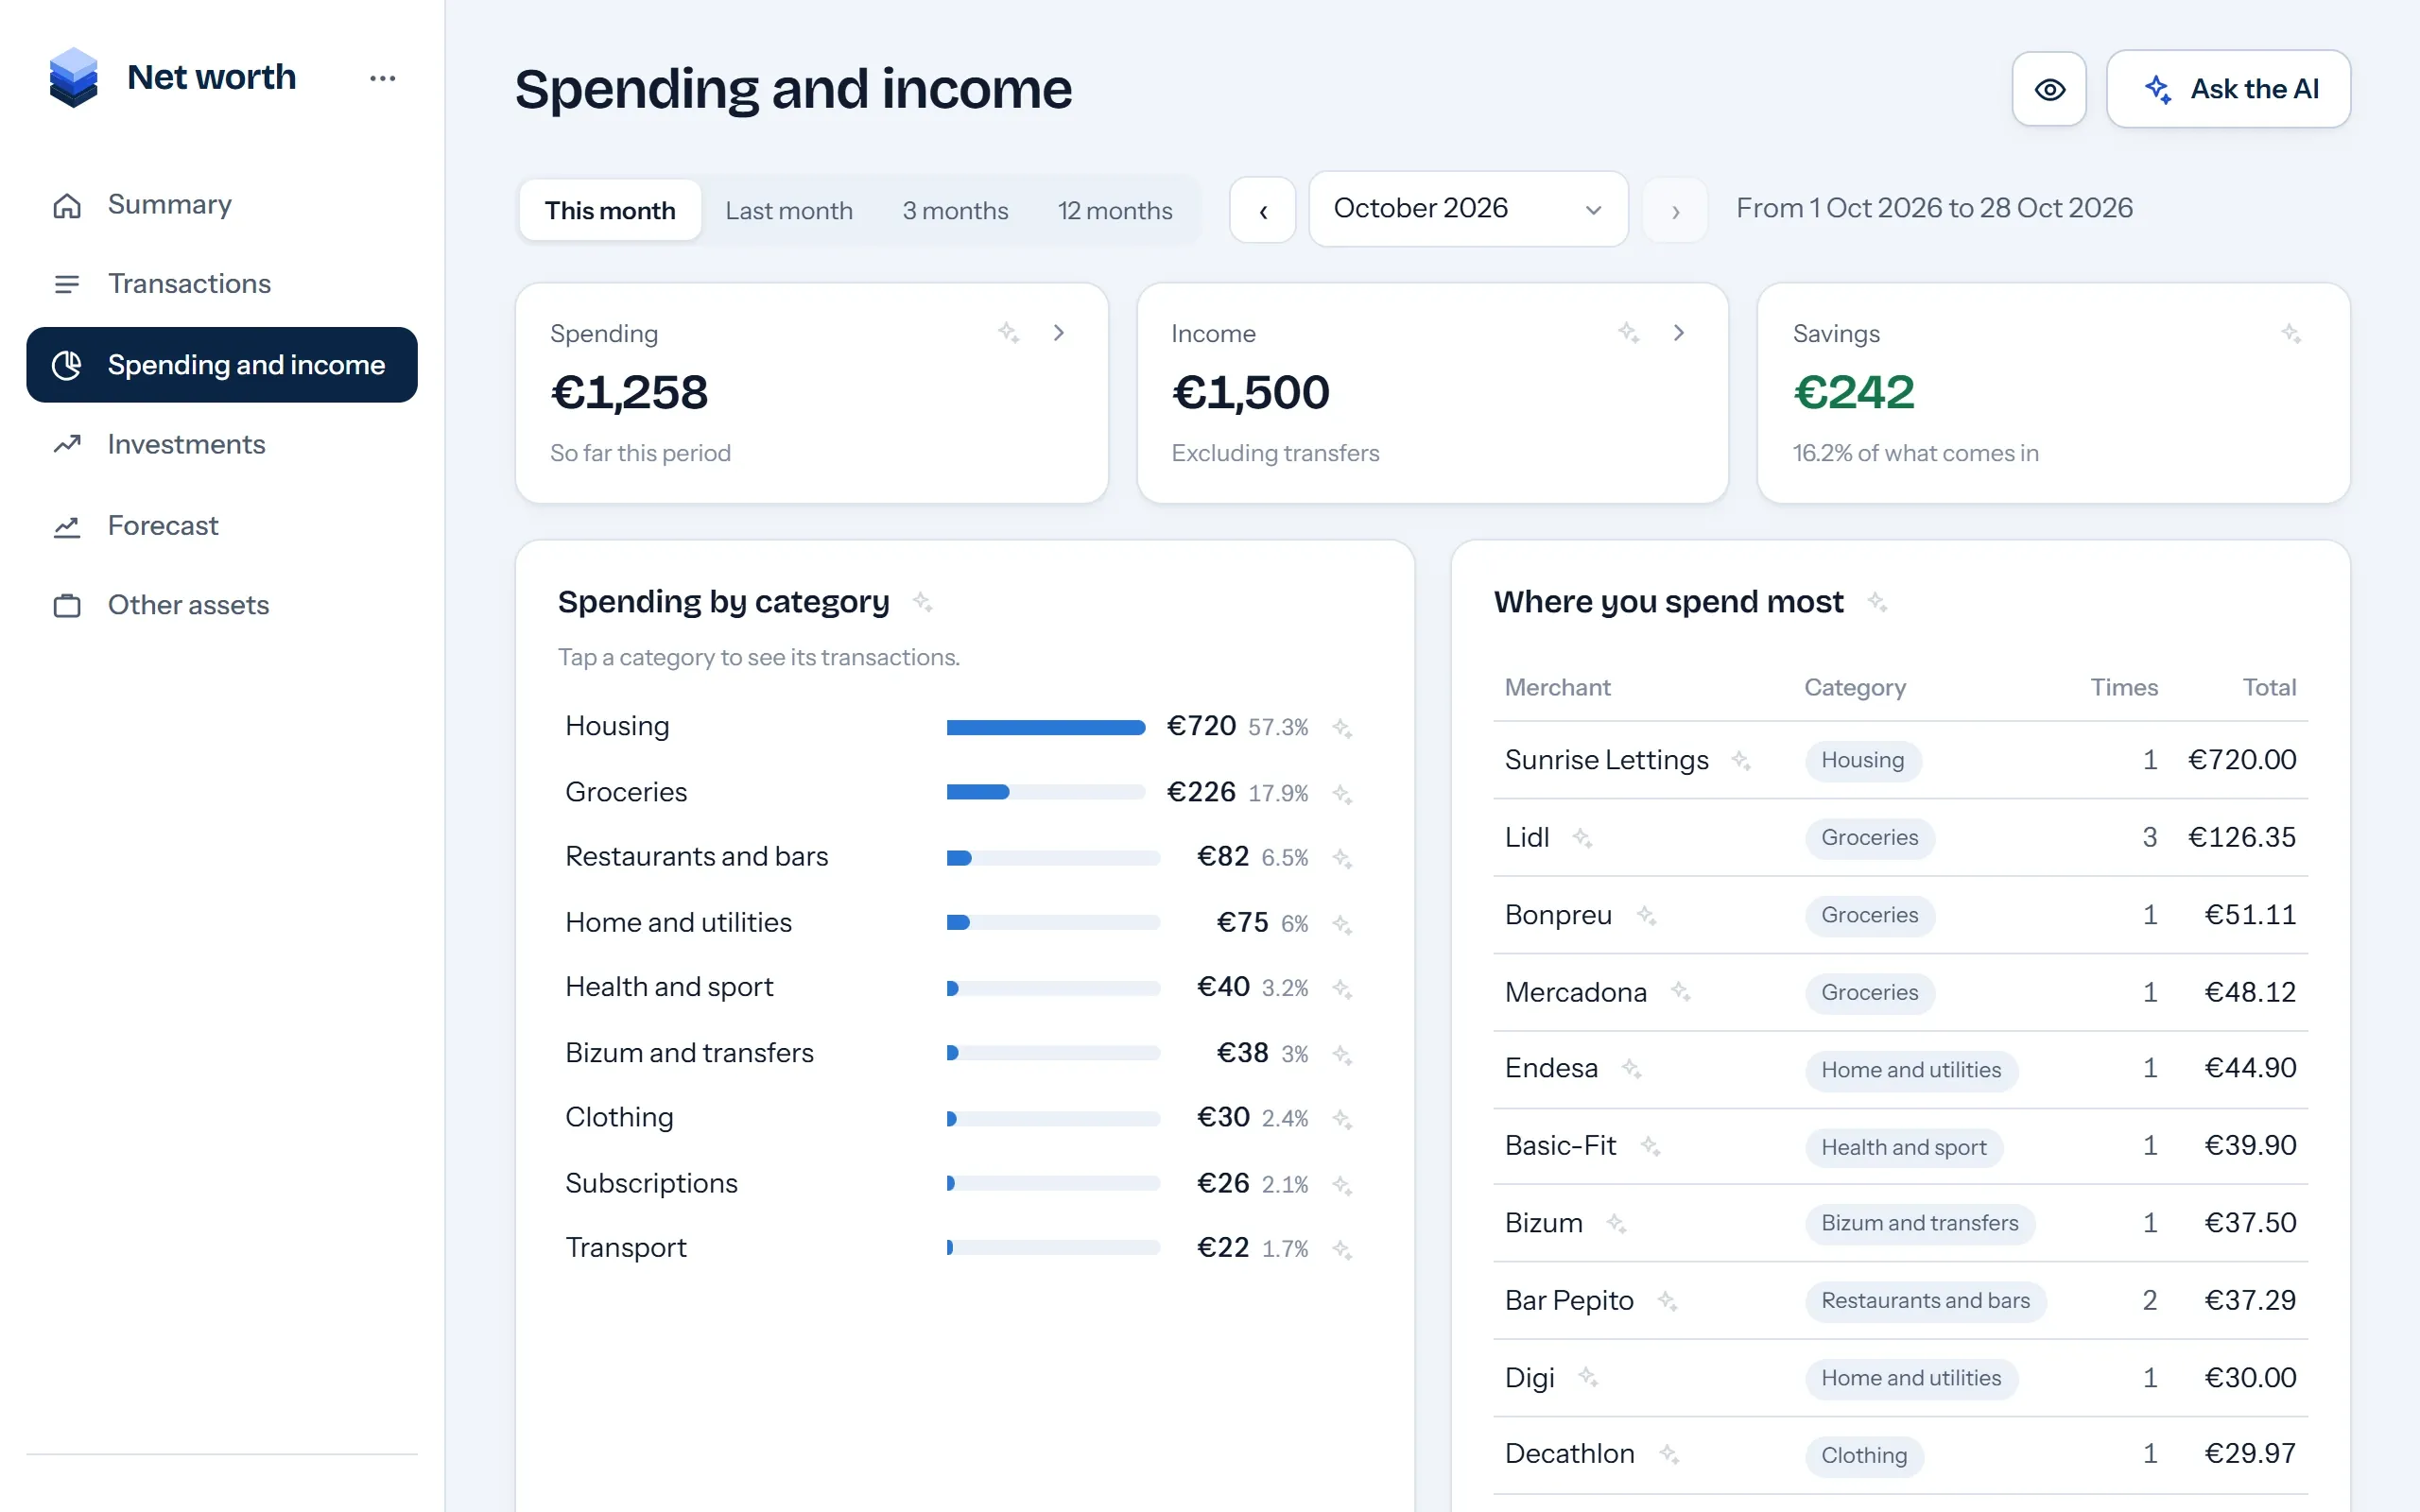Screen dimensions: 2420x1512
Task: Open Other assets in the sidebar
Action: click(x=222, y=605)
